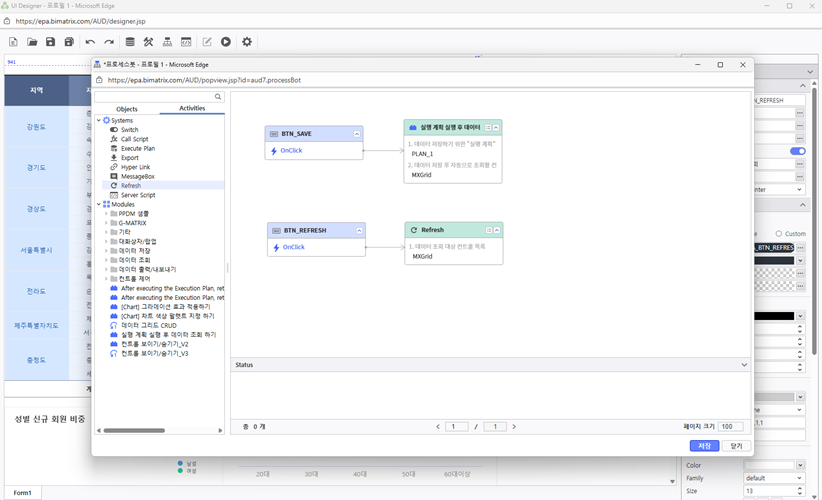Collapse the Status panel chevron
This screenshot has width=822, height=500.
(x=744, y=365)
